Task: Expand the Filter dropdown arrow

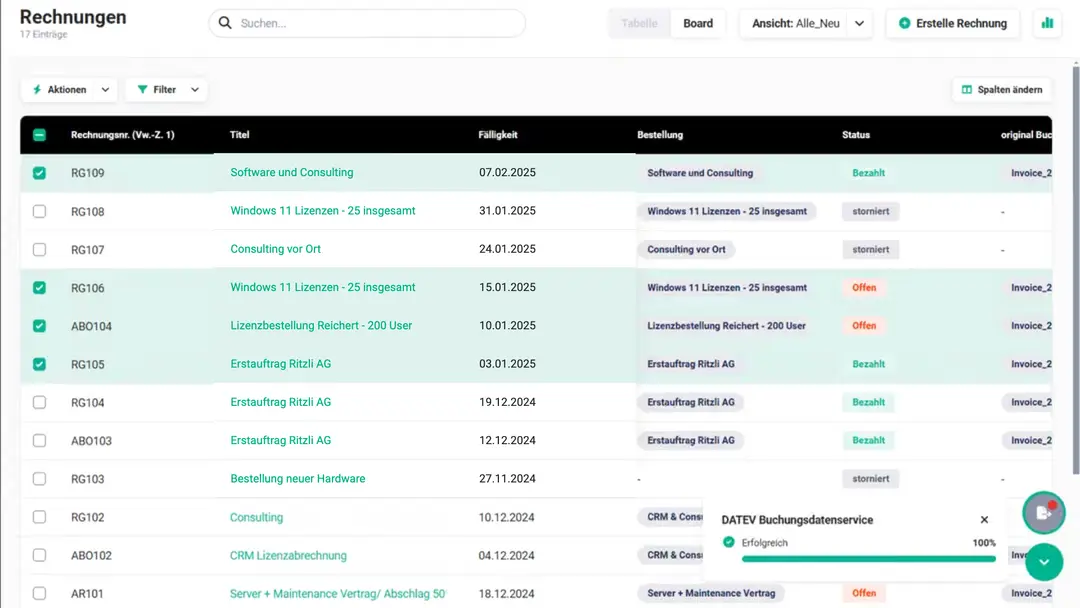Action: tap(195, 90)
